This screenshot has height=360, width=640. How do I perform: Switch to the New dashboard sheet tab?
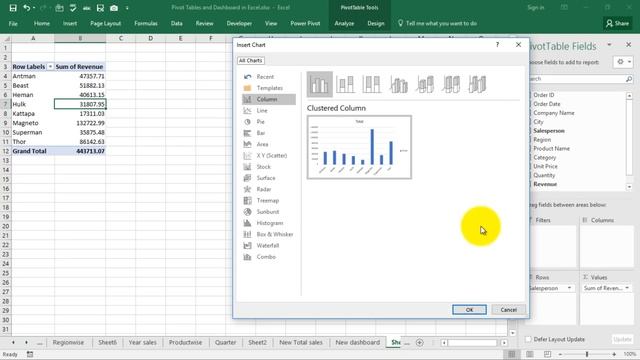(358, 342)
